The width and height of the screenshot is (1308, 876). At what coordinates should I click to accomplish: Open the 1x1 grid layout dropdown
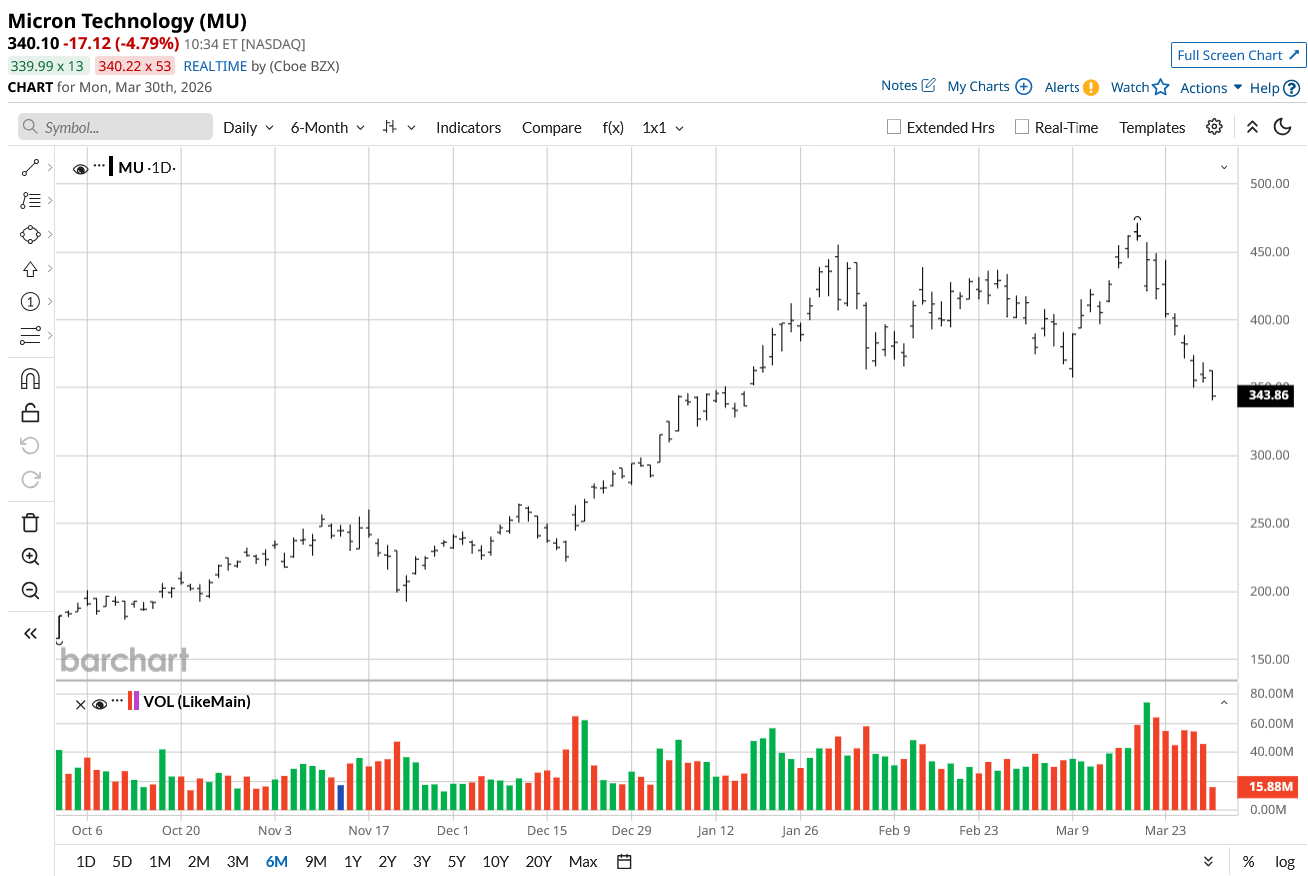coord(663,127)
